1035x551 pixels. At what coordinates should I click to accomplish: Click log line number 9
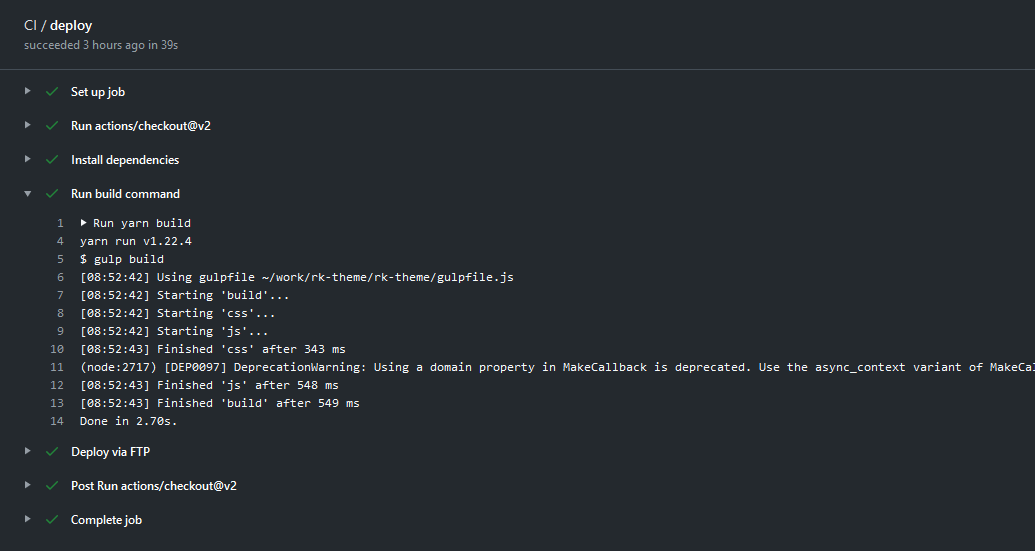(x=60, y=331)
